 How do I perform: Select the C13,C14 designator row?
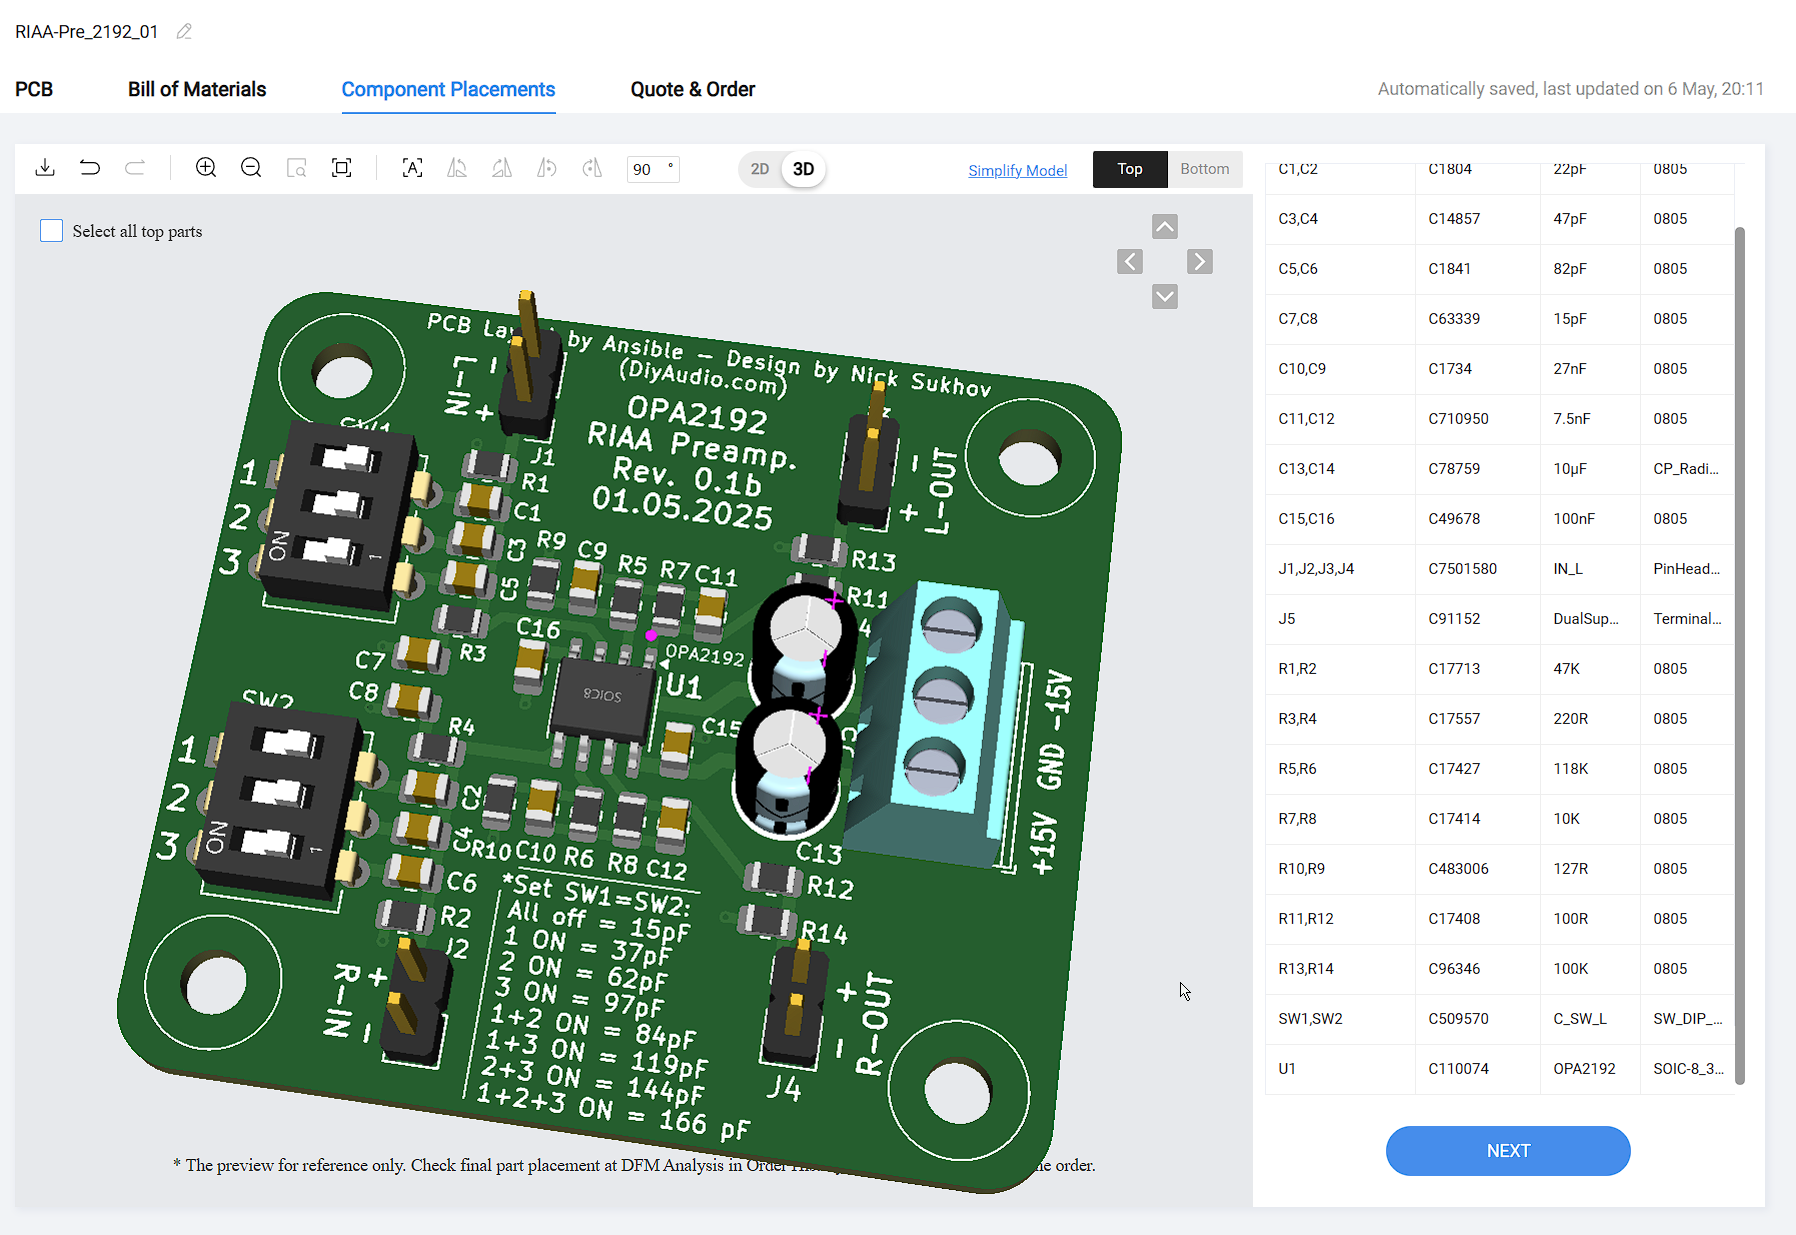1499,469
